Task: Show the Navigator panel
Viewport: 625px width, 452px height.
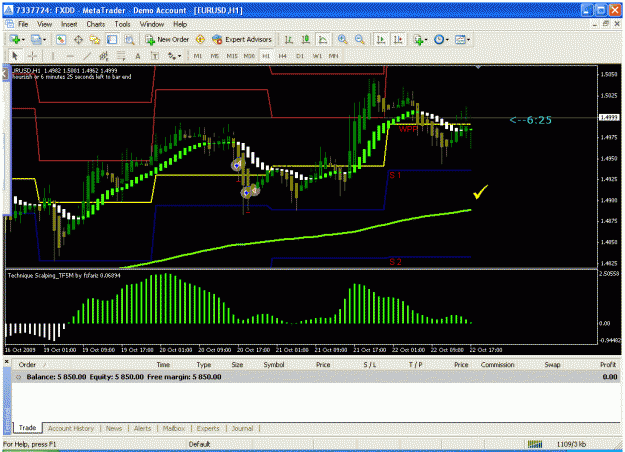Action: pyautogui.click(x=95, y=39)
